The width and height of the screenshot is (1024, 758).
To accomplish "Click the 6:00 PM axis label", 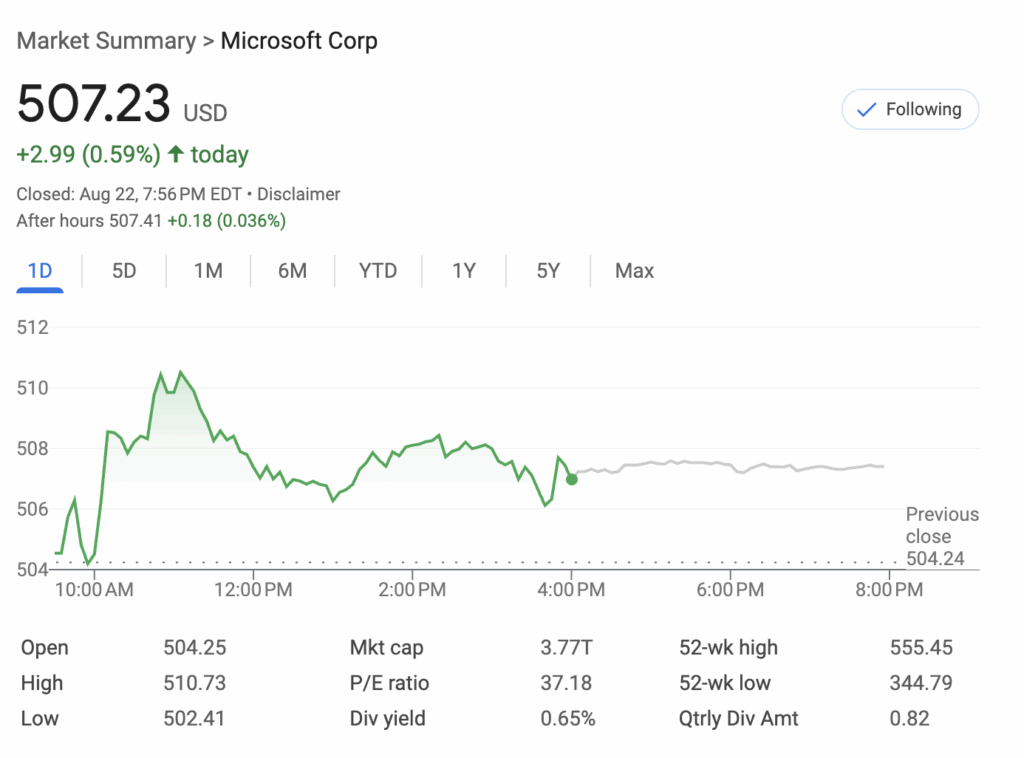I will point(730,590).
